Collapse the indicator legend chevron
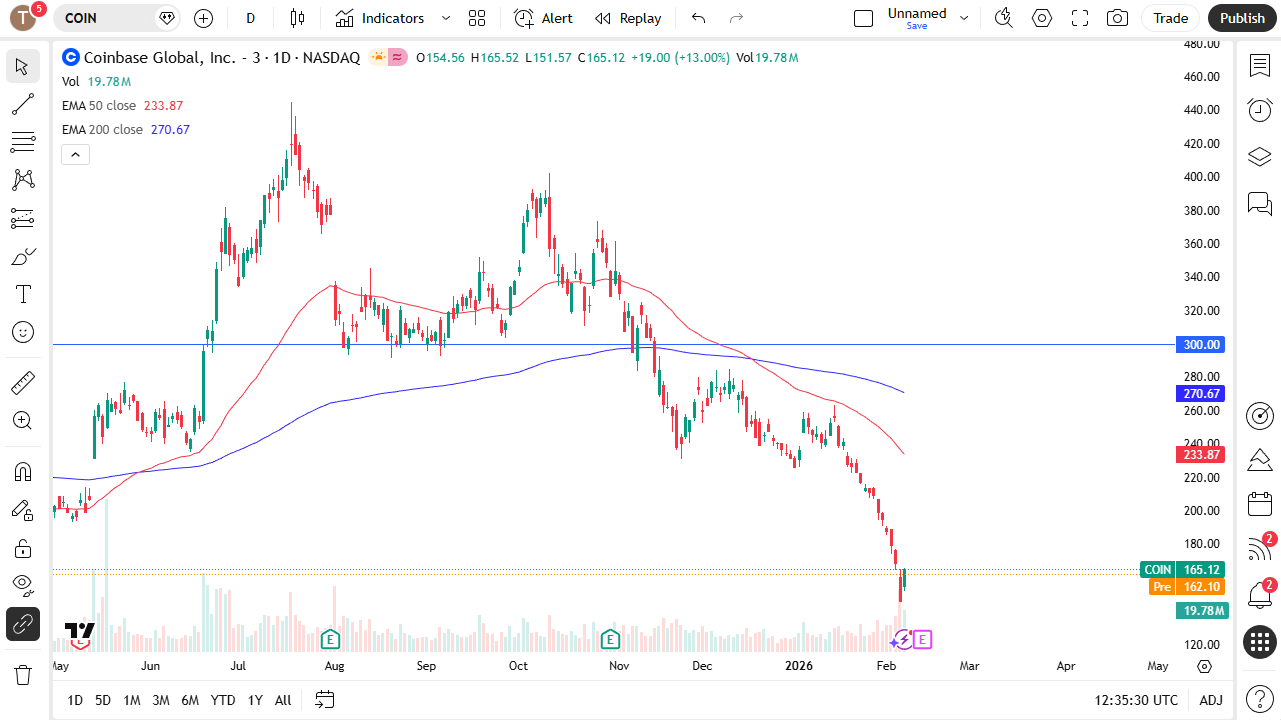Viewport: 1281px width, 720px height. [x=75, y=154]
